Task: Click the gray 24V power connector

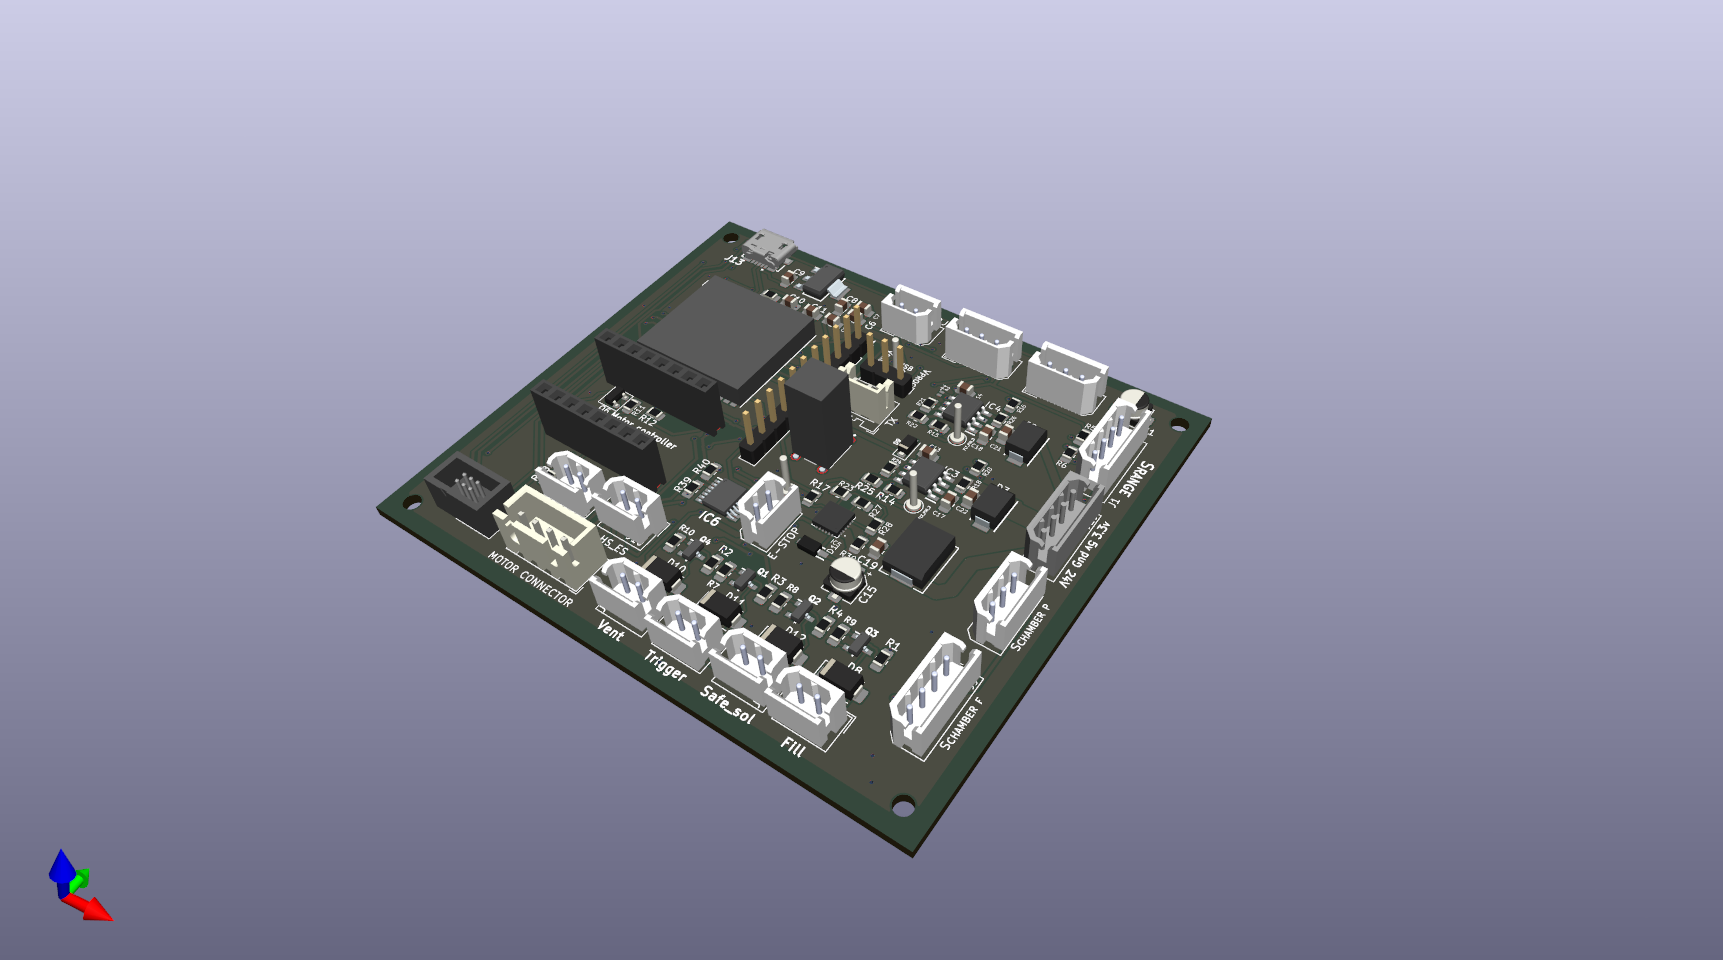Action: [1060, 518]
